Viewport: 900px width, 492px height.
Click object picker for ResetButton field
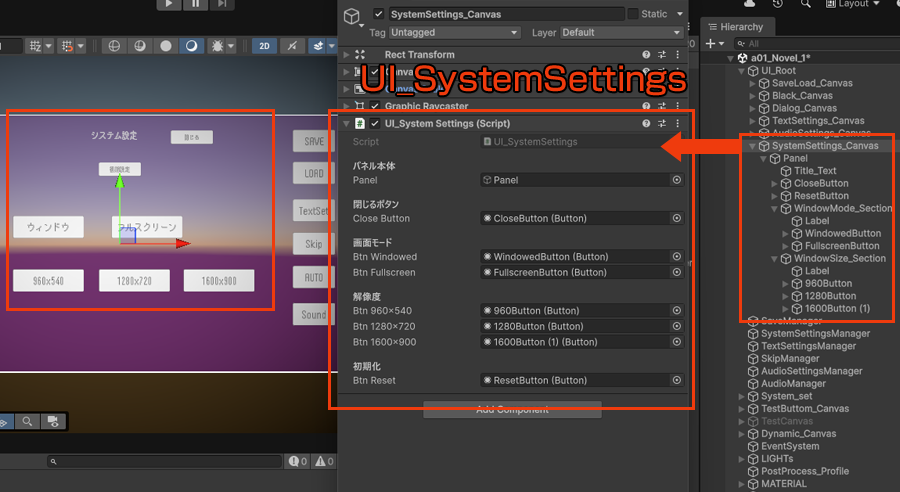coord(676,380)
